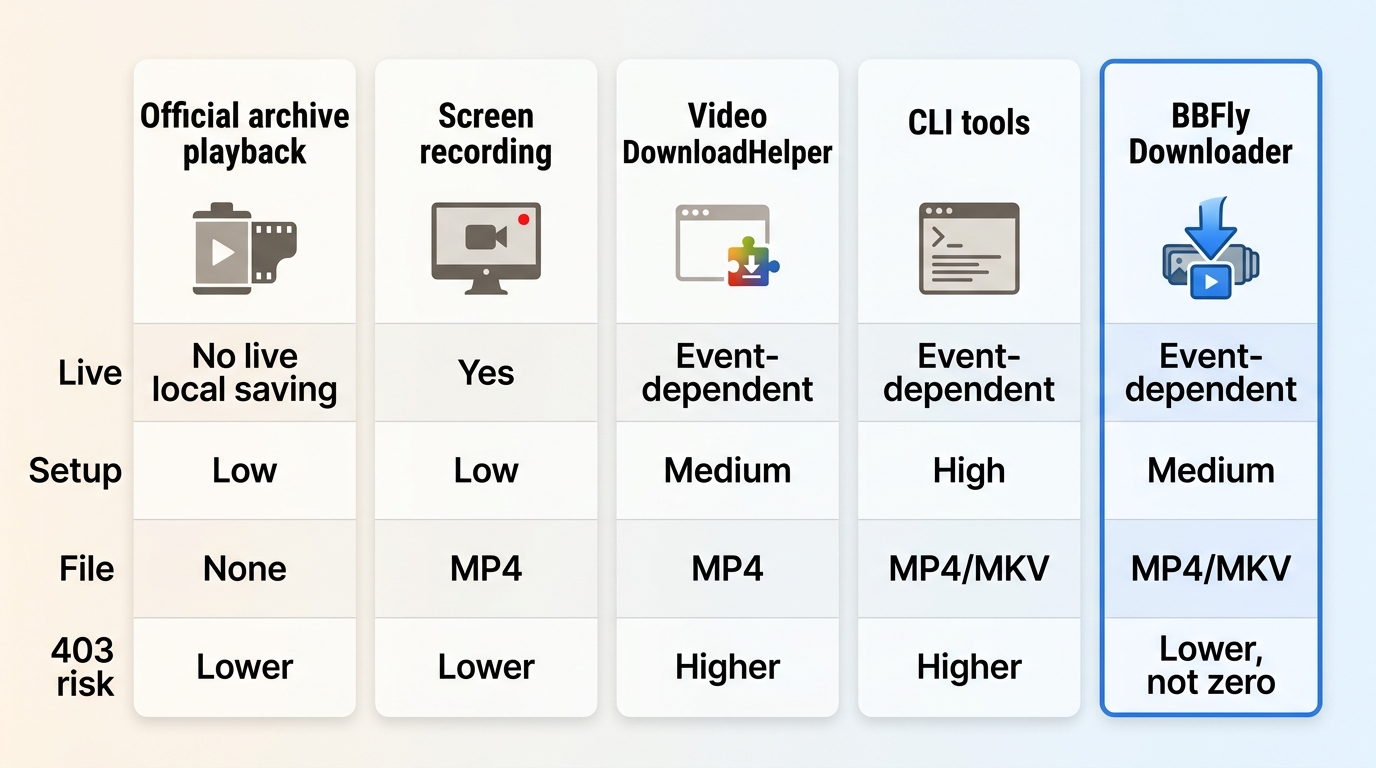The image size is (1376, 768).
Task: Click "MP4" file cell for Video DownloadHelper
Action: tap(727, 569)
